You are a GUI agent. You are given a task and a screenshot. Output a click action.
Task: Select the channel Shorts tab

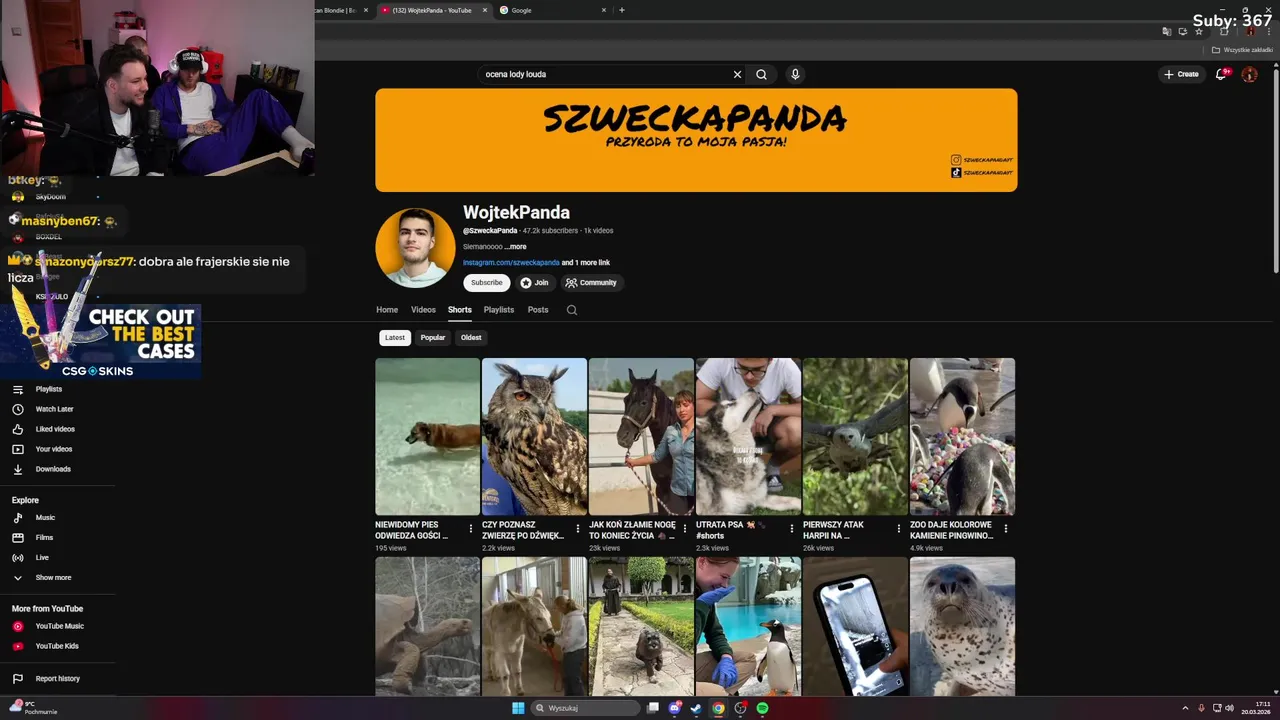click(459, 310)
